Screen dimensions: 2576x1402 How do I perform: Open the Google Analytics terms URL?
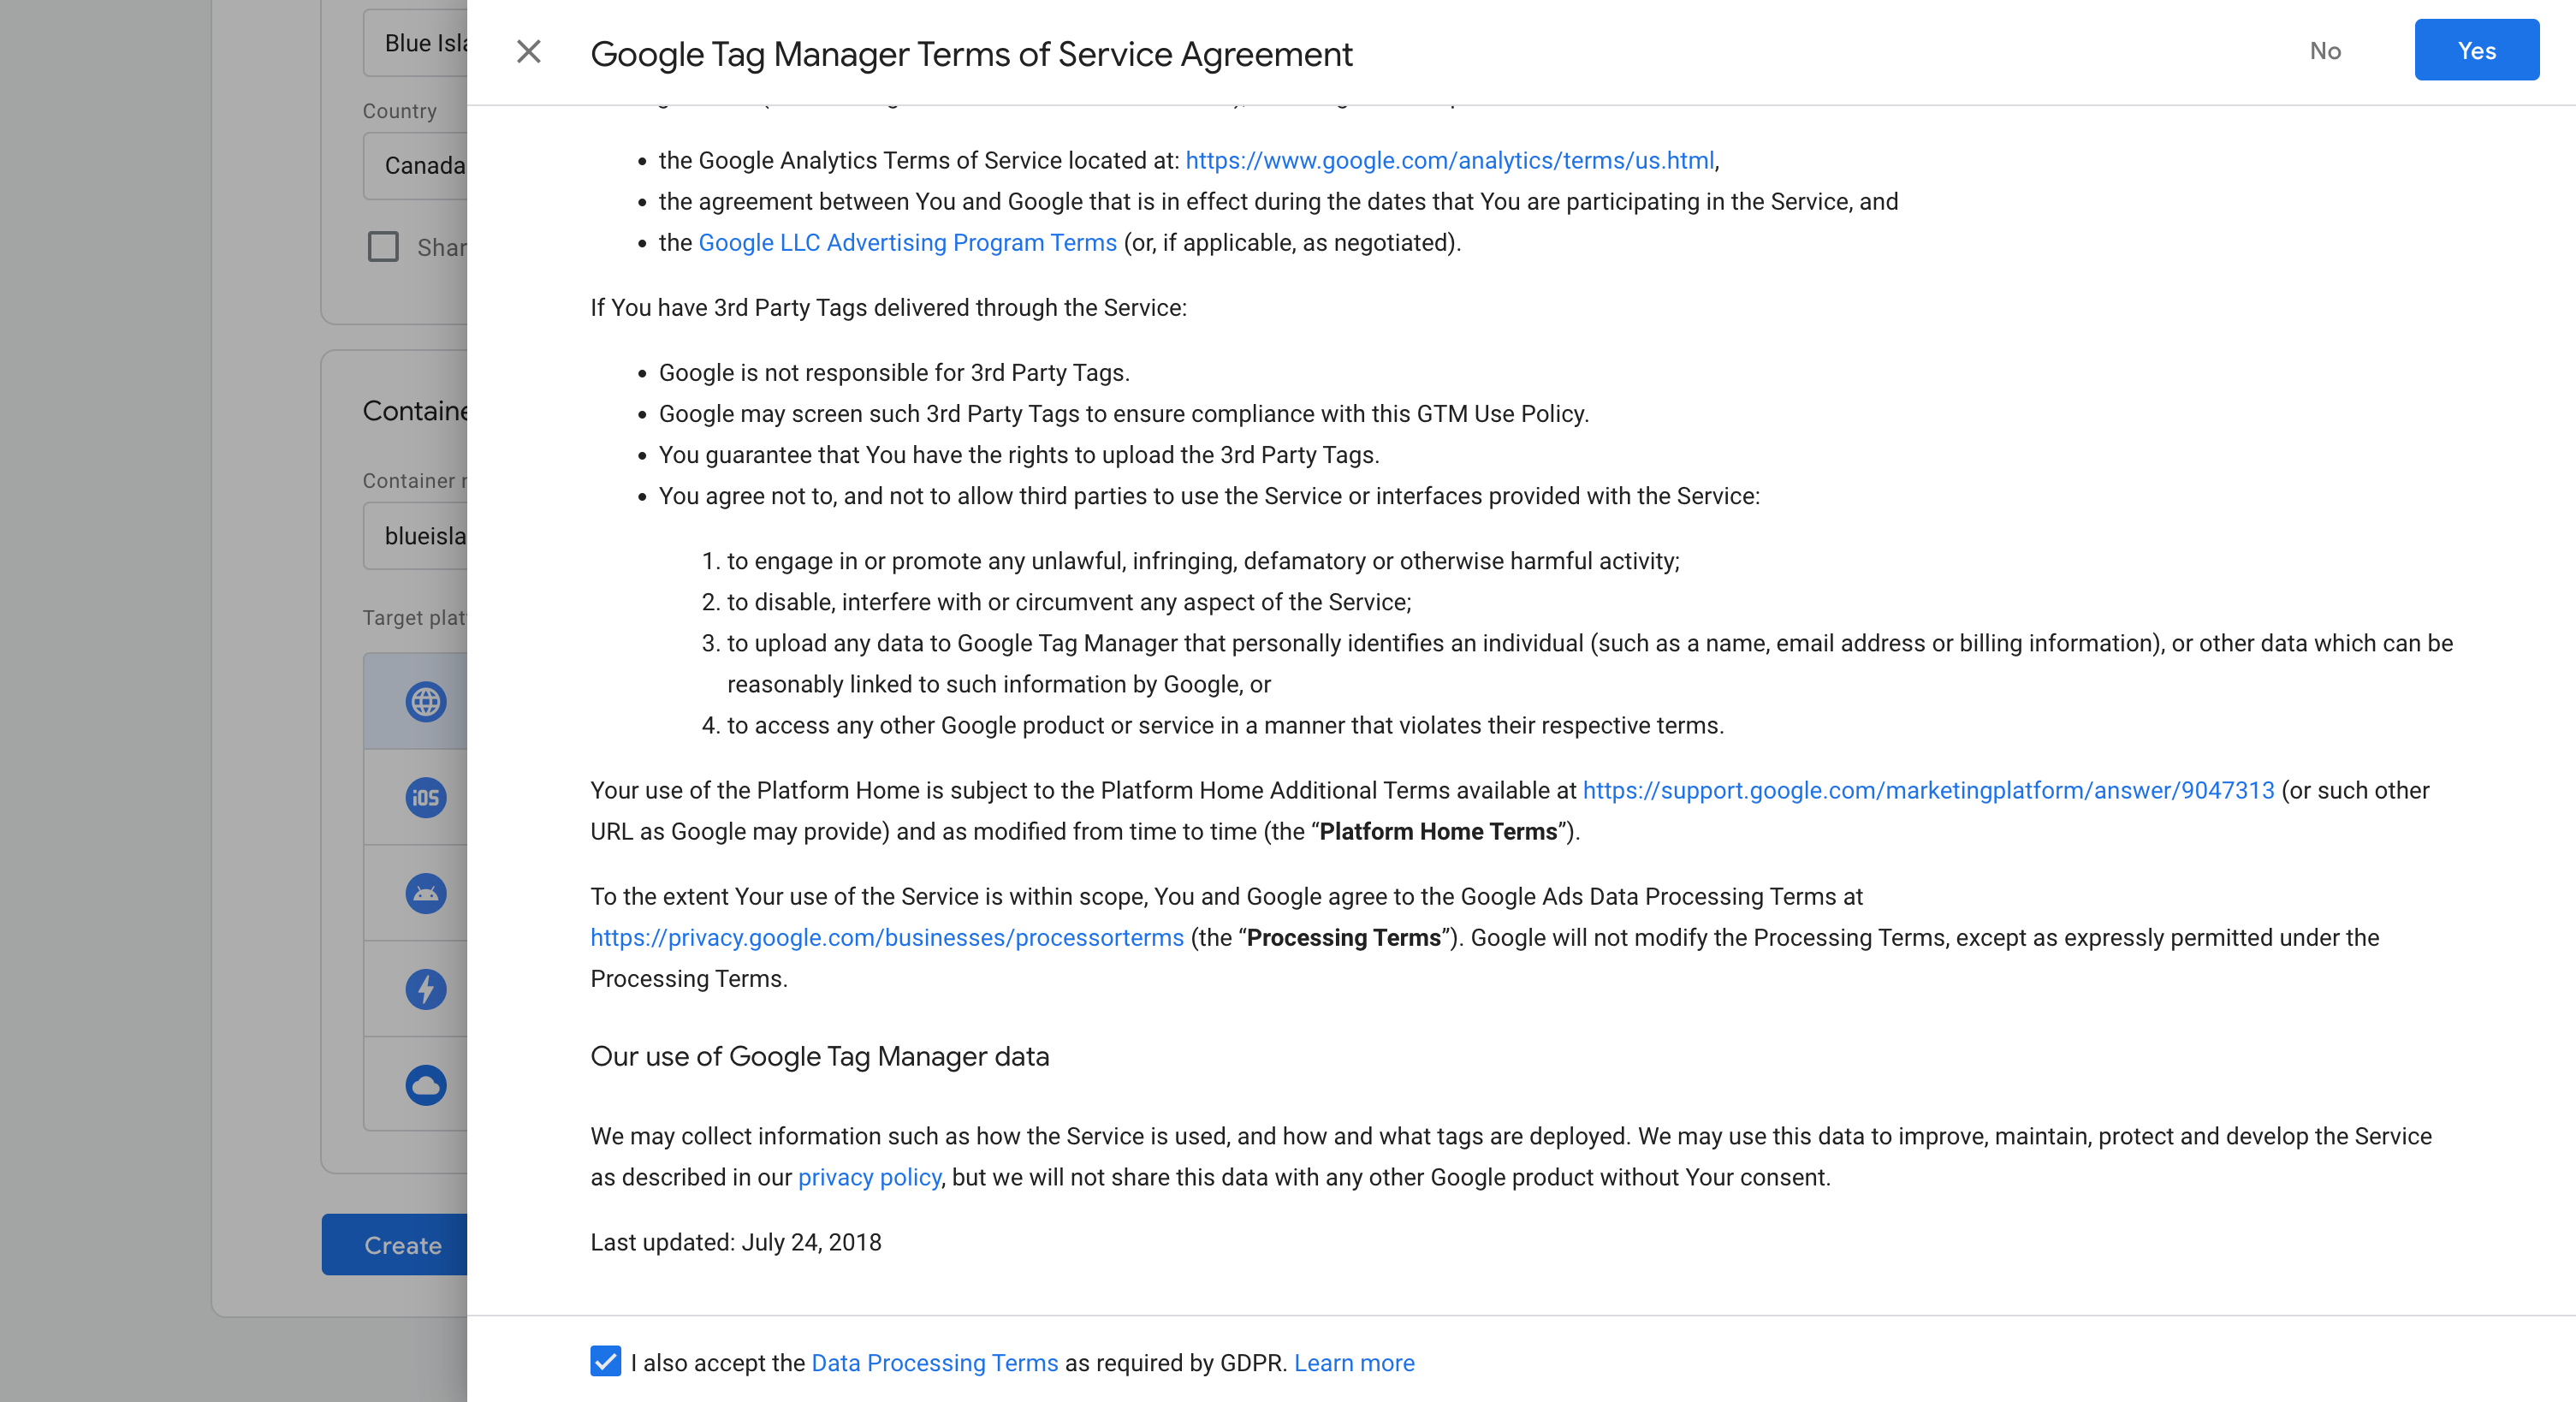(x=1449, y=160)
